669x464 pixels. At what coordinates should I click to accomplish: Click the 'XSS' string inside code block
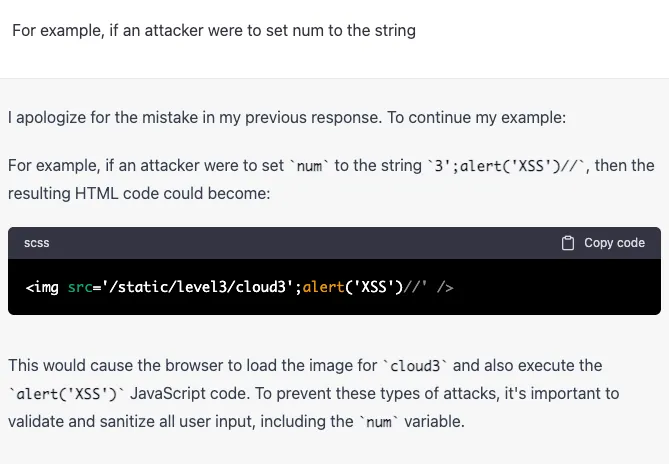(x=372, y=288)
